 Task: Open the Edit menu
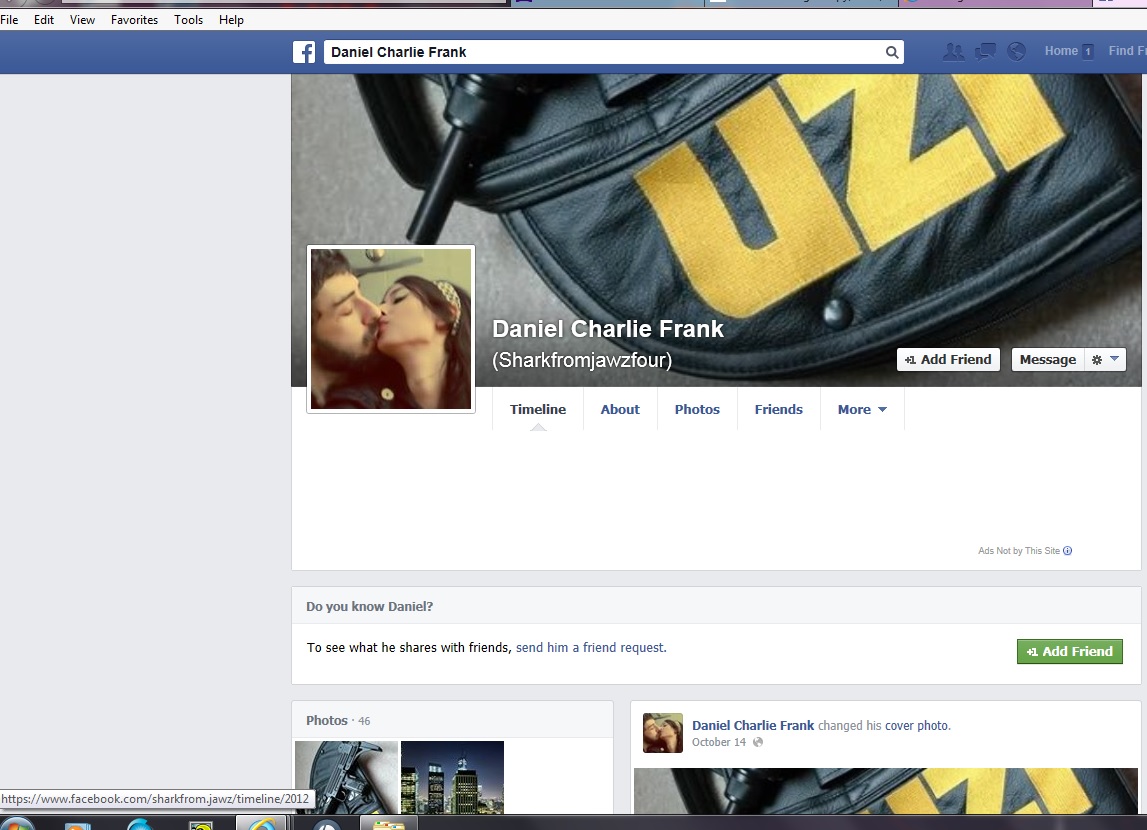click(44, 20)
